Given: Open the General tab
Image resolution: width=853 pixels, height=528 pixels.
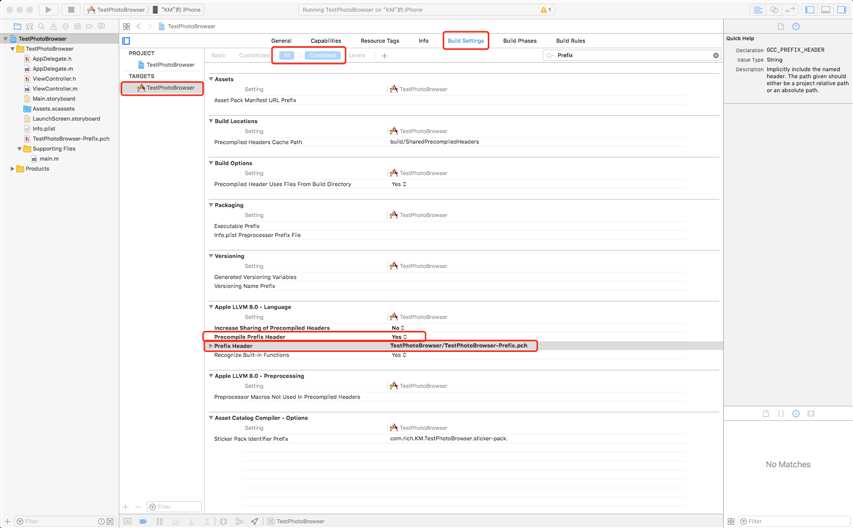Looking at the screenshot, I should coord(281,41).
